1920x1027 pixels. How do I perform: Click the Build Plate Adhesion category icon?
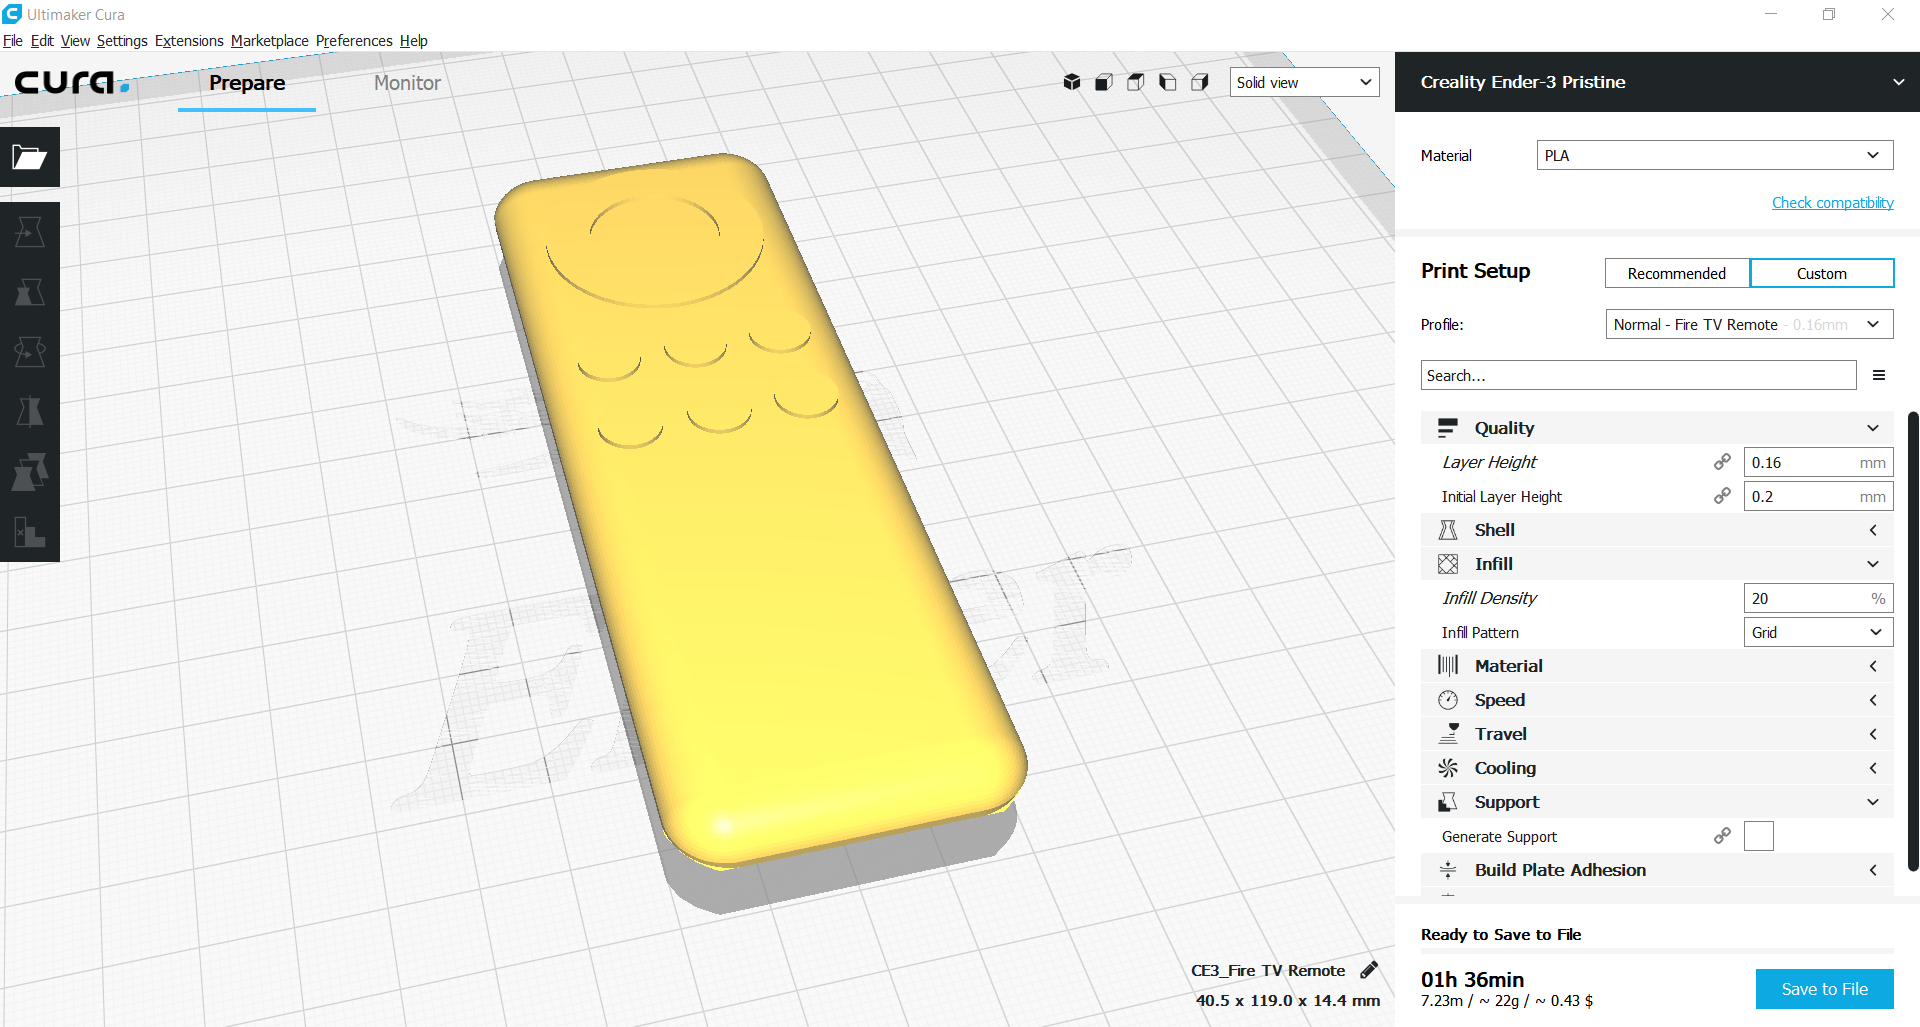point(1448,870)
